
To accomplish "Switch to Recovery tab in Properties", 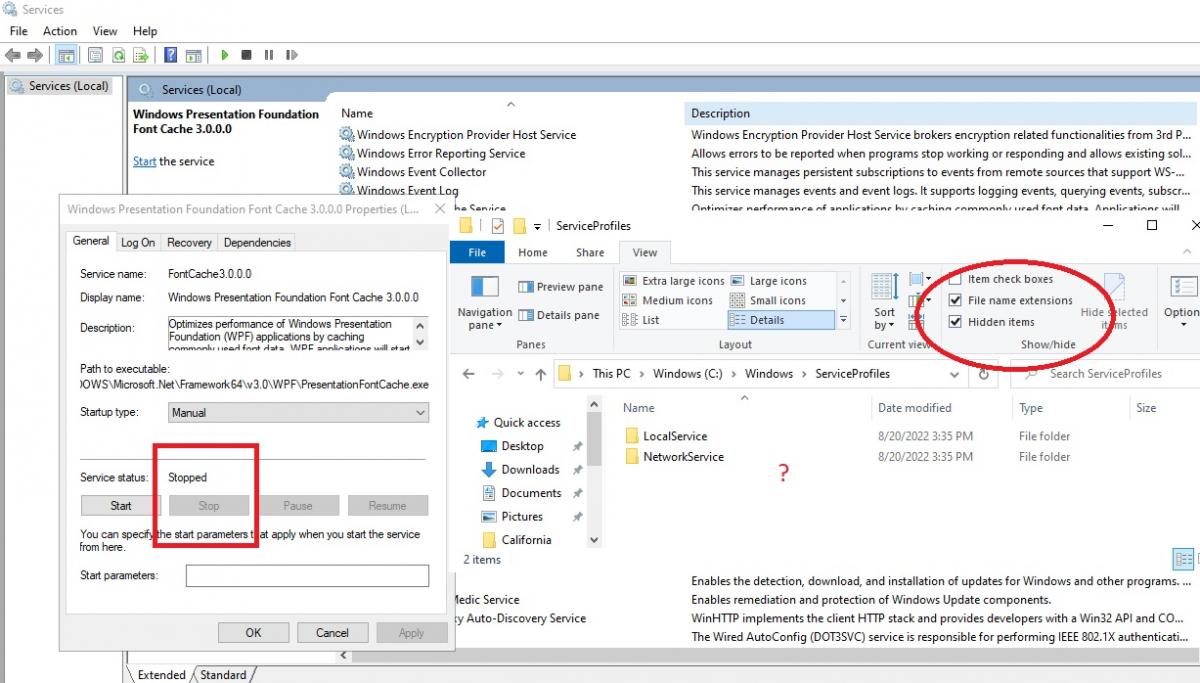I will tap(189, 242).
